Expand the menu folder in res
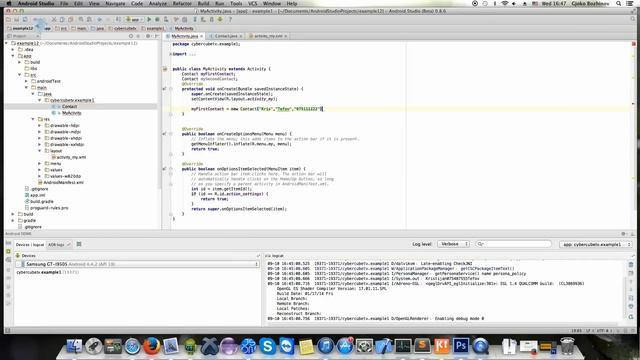Viewport: 640px width, 360px height. tap(40, 163)
